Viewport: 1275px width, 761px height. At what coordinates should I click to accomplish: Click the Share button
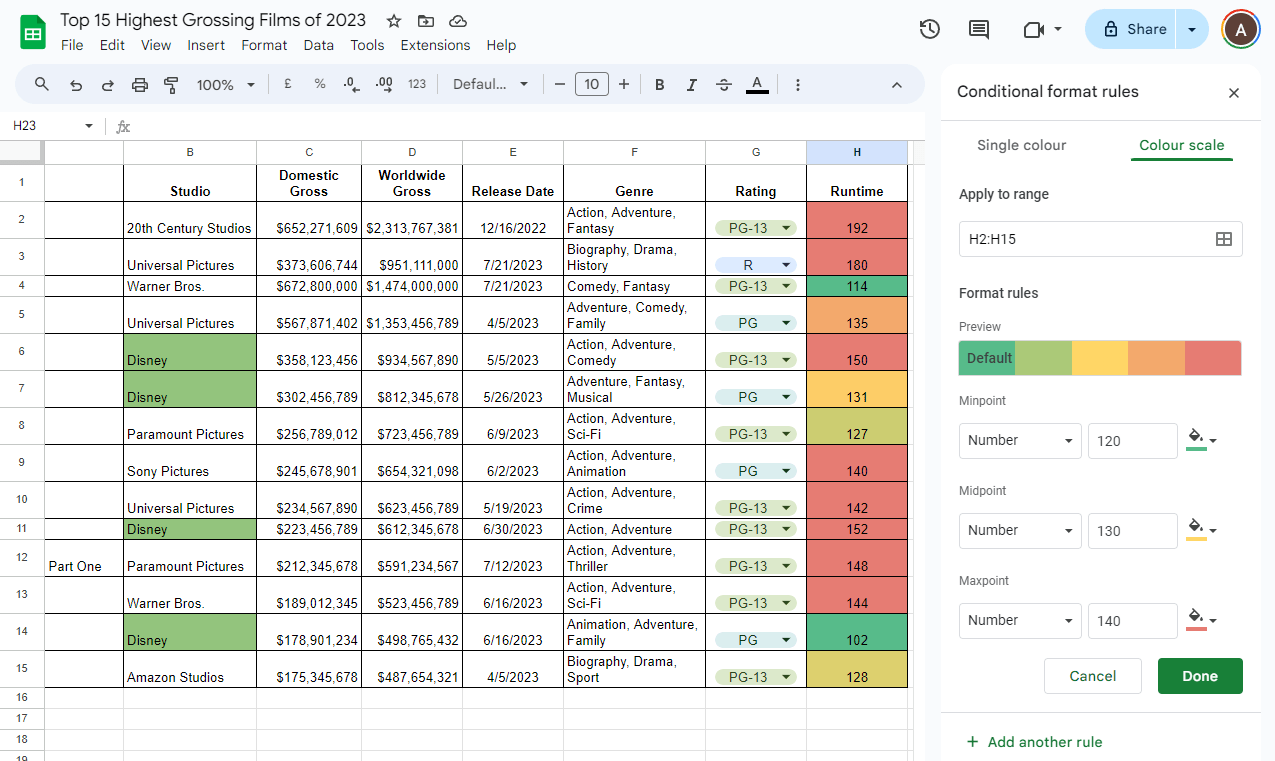[1132, 30]
